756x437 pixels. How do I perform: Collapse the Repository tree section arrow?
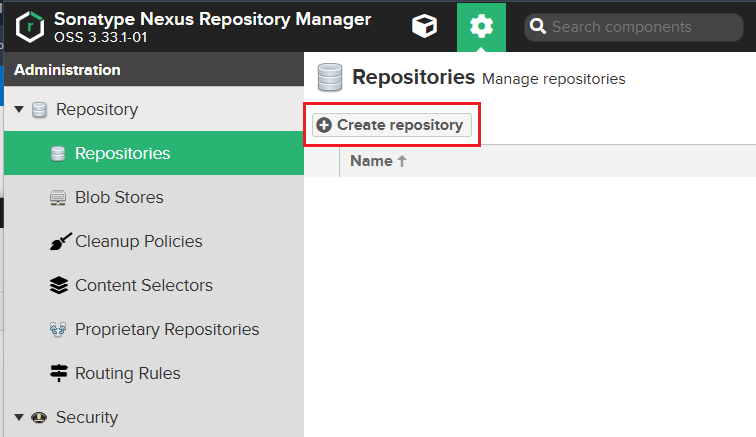[19, 109]
